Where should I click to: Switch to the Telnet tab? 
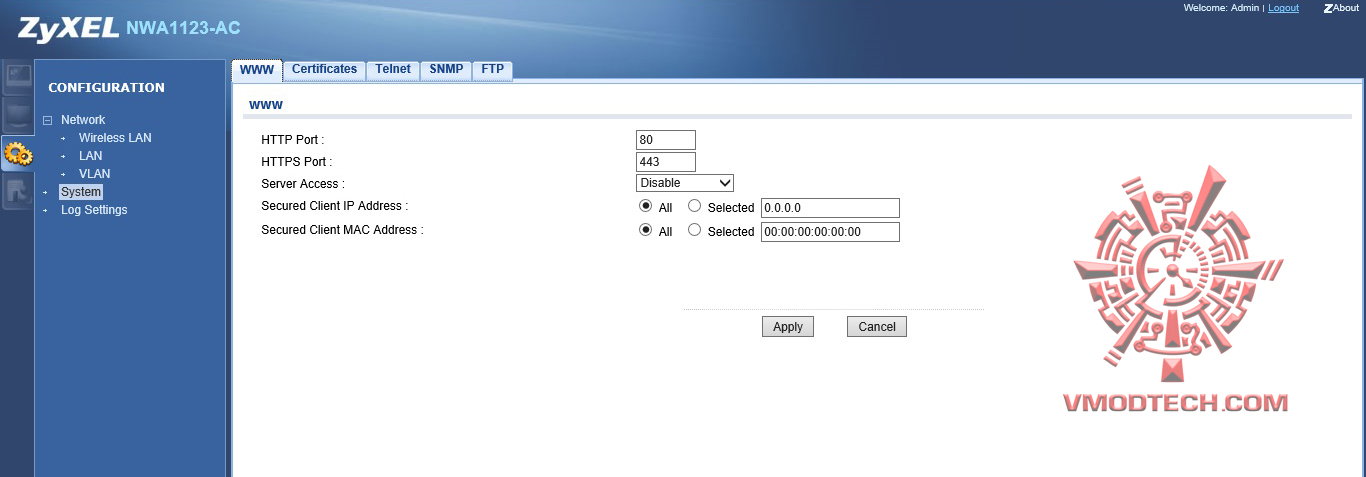point(393,70)
